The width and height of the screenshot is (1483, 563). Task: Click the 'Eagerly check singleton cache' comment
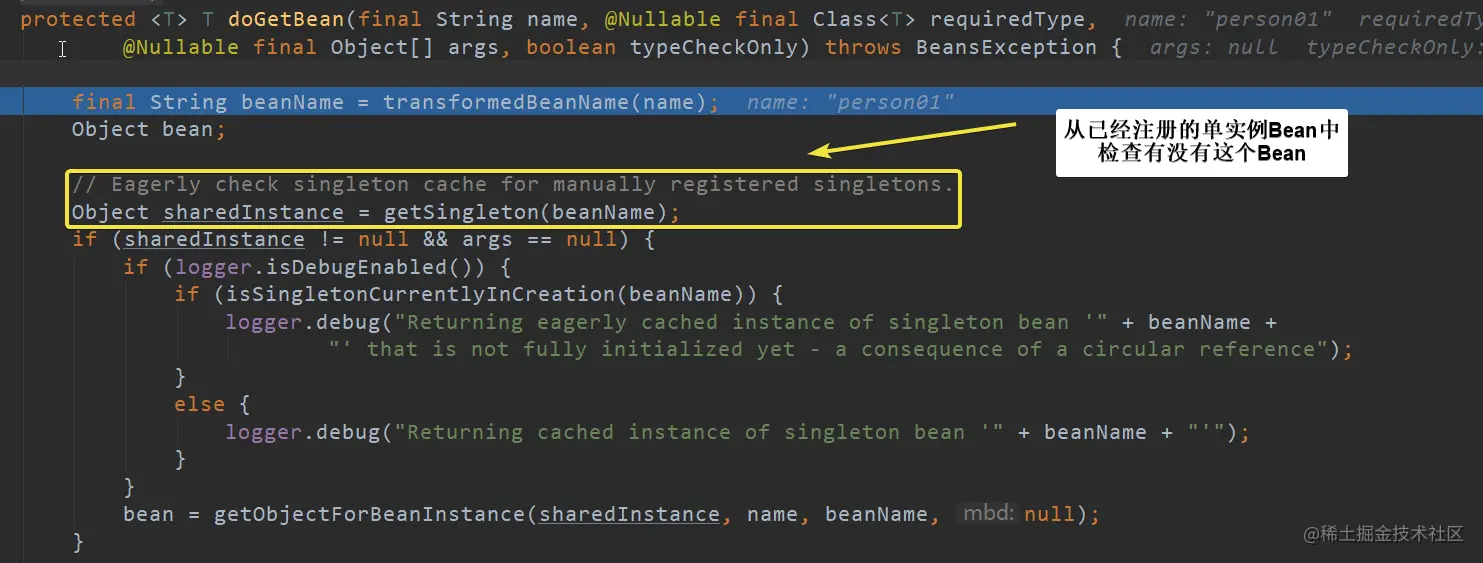[513, 184]
